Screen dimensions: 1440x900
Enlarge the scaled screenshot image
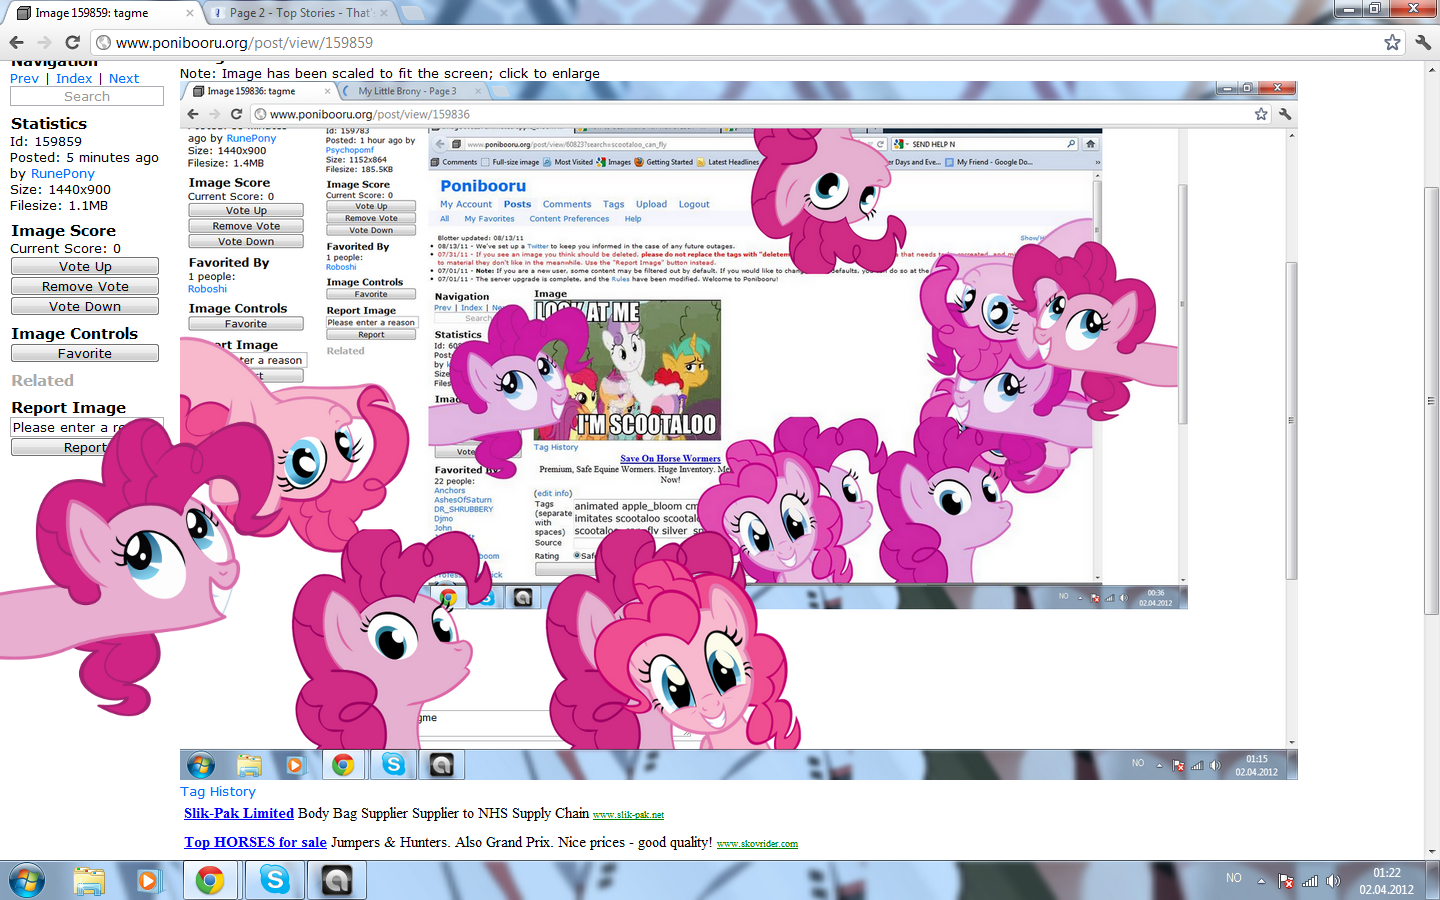739,430
